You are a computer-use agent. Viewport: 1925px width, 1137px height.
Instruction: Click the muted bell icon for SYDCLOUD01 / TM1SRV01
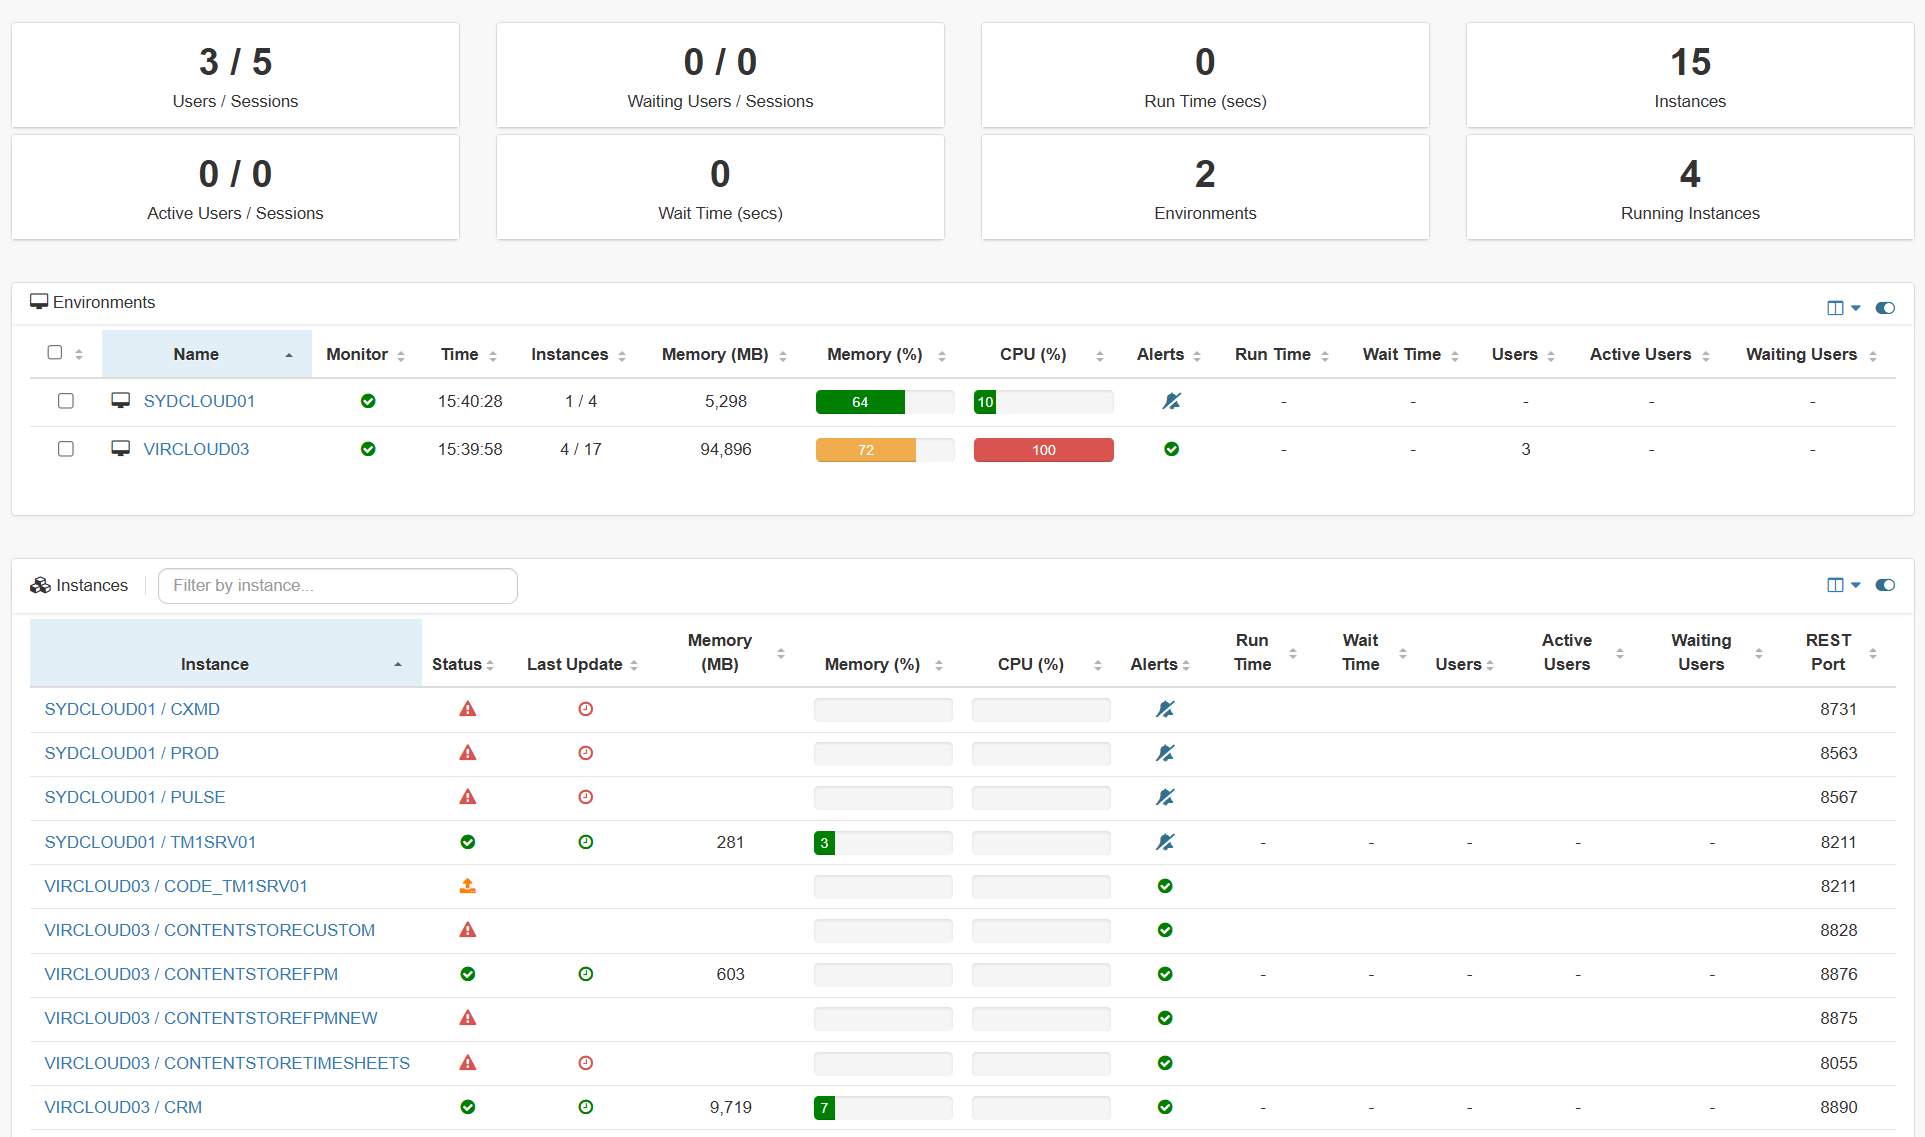pos(1165,842)
